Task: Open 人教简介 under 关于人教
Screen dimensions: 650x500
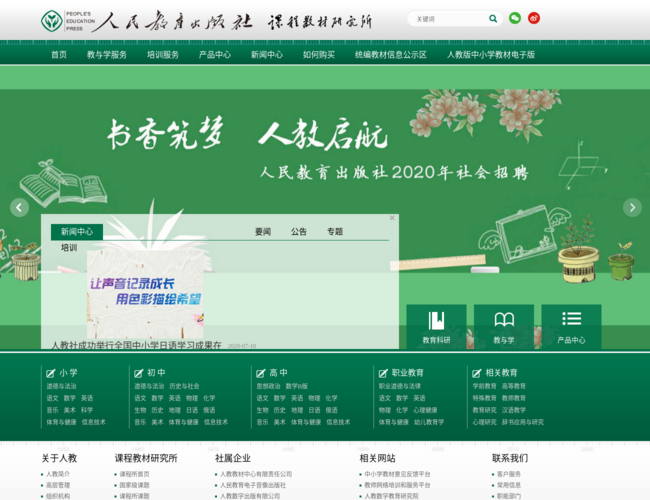Action: [58, 474]
